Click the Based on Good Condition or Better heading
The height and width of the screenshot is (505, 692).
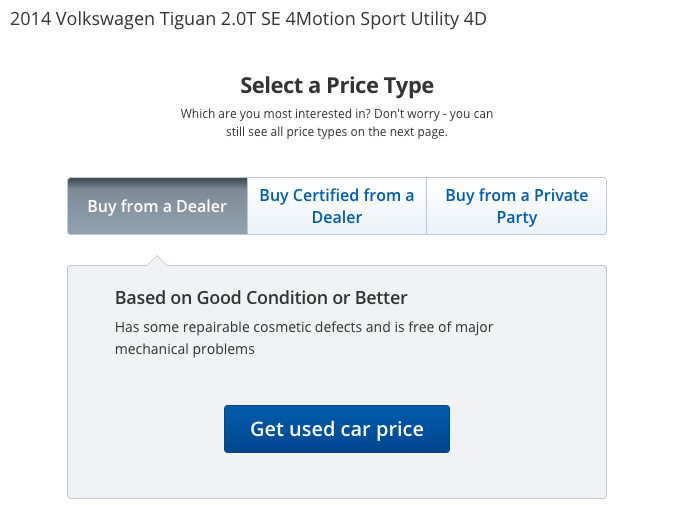coord(261,298)
